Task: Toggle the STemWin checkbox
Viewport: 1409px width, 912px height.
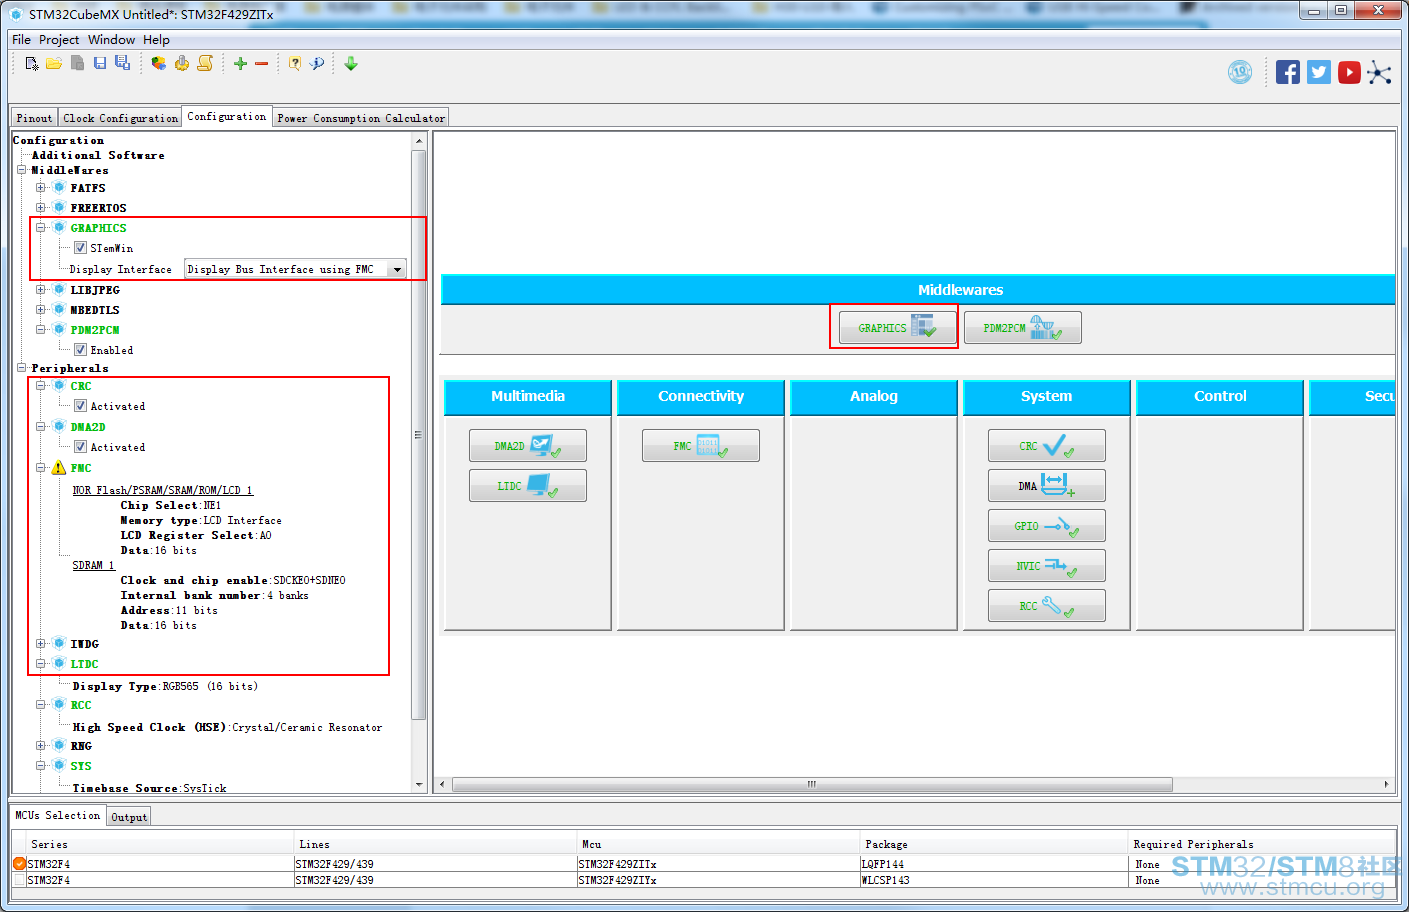Action: click(80, 248)
